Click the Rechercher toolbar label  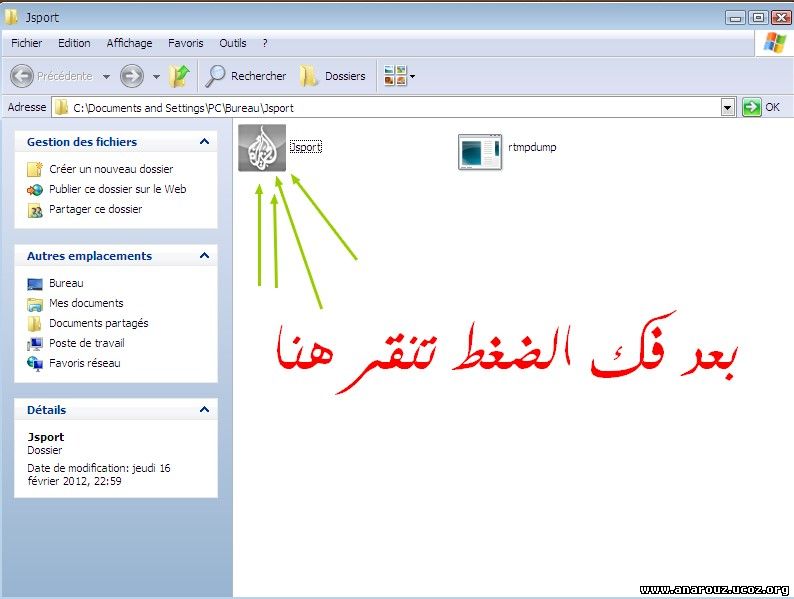258,76
